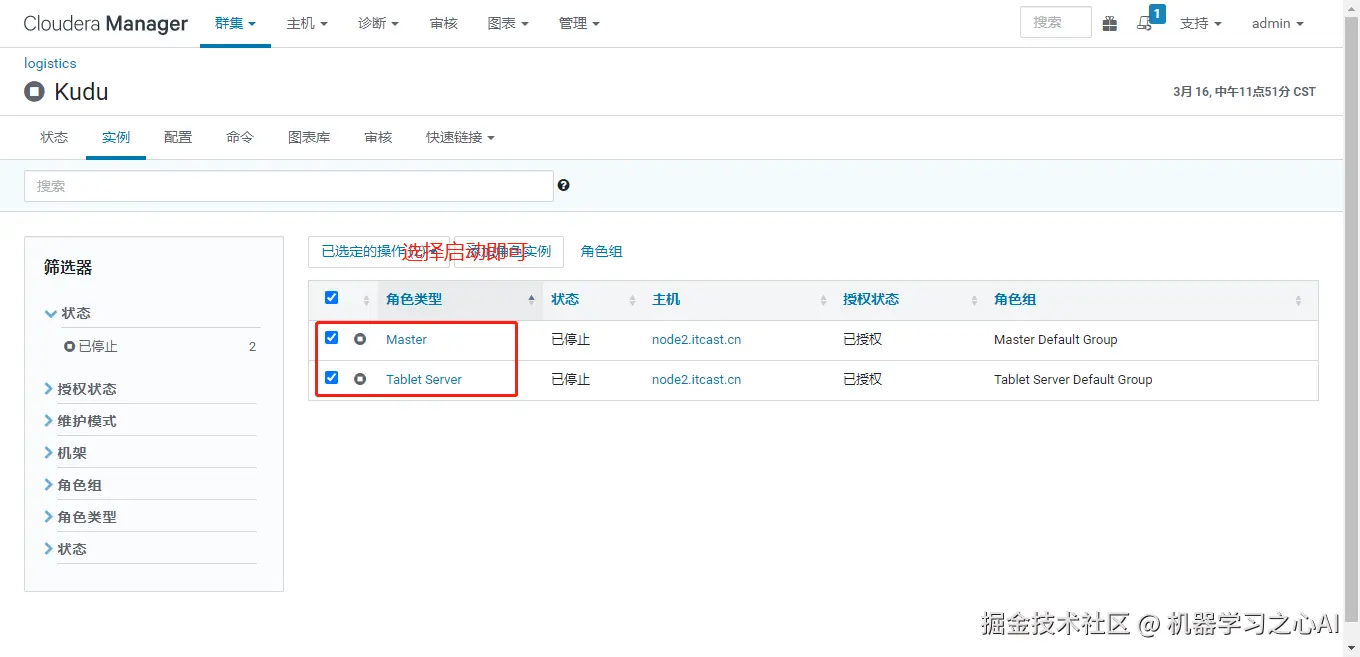Open the 支持 dropdown menu
Image resolution: width=1360 pixels, height=657 pixels.
pos(1200,23)
